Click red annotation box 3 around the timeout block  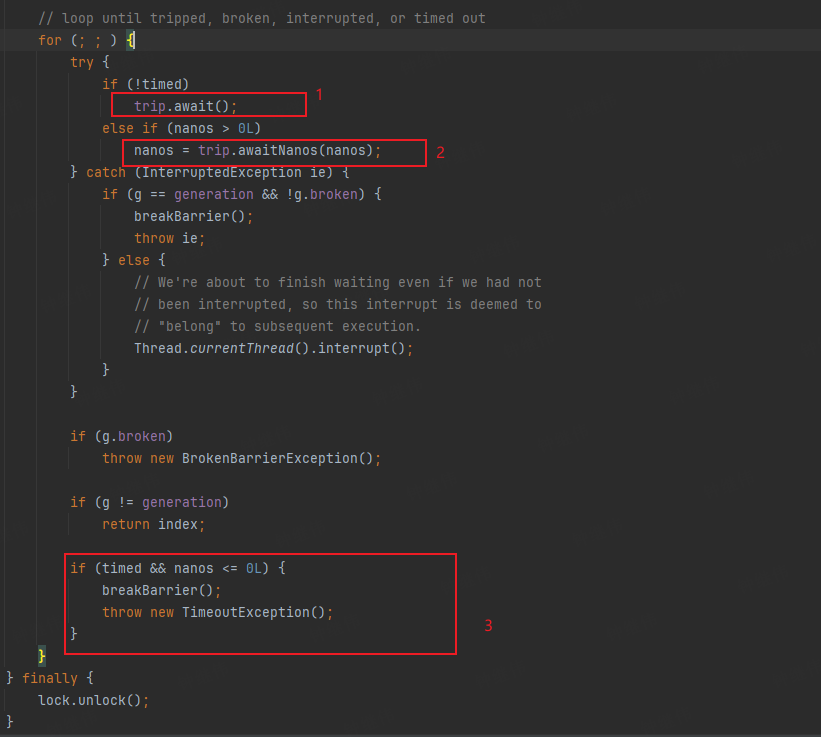[x=260, y=604]
